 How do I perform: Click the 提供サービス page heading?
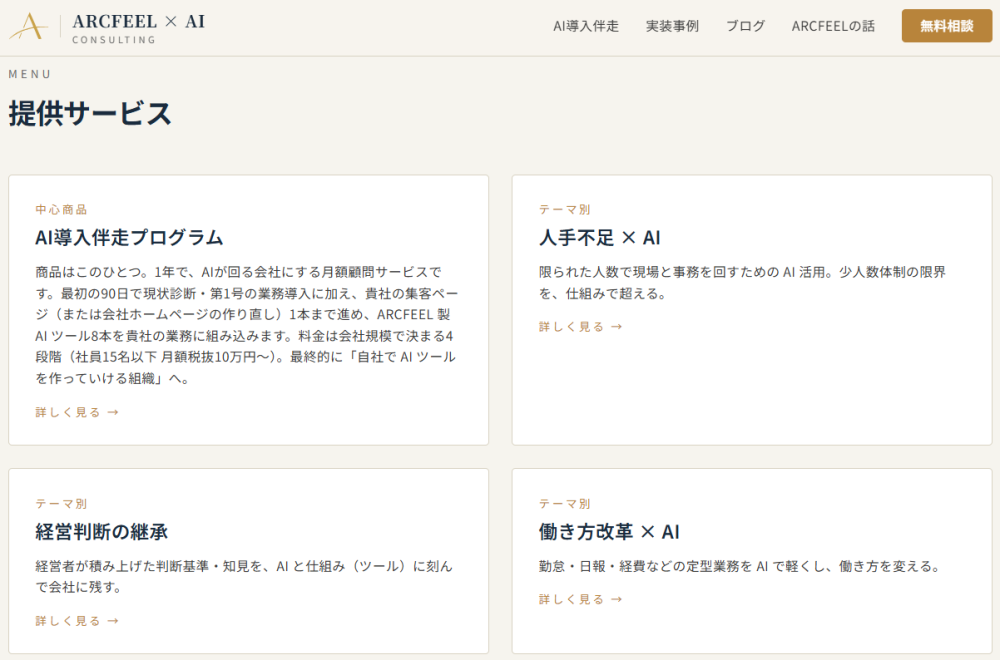[90, 114]
